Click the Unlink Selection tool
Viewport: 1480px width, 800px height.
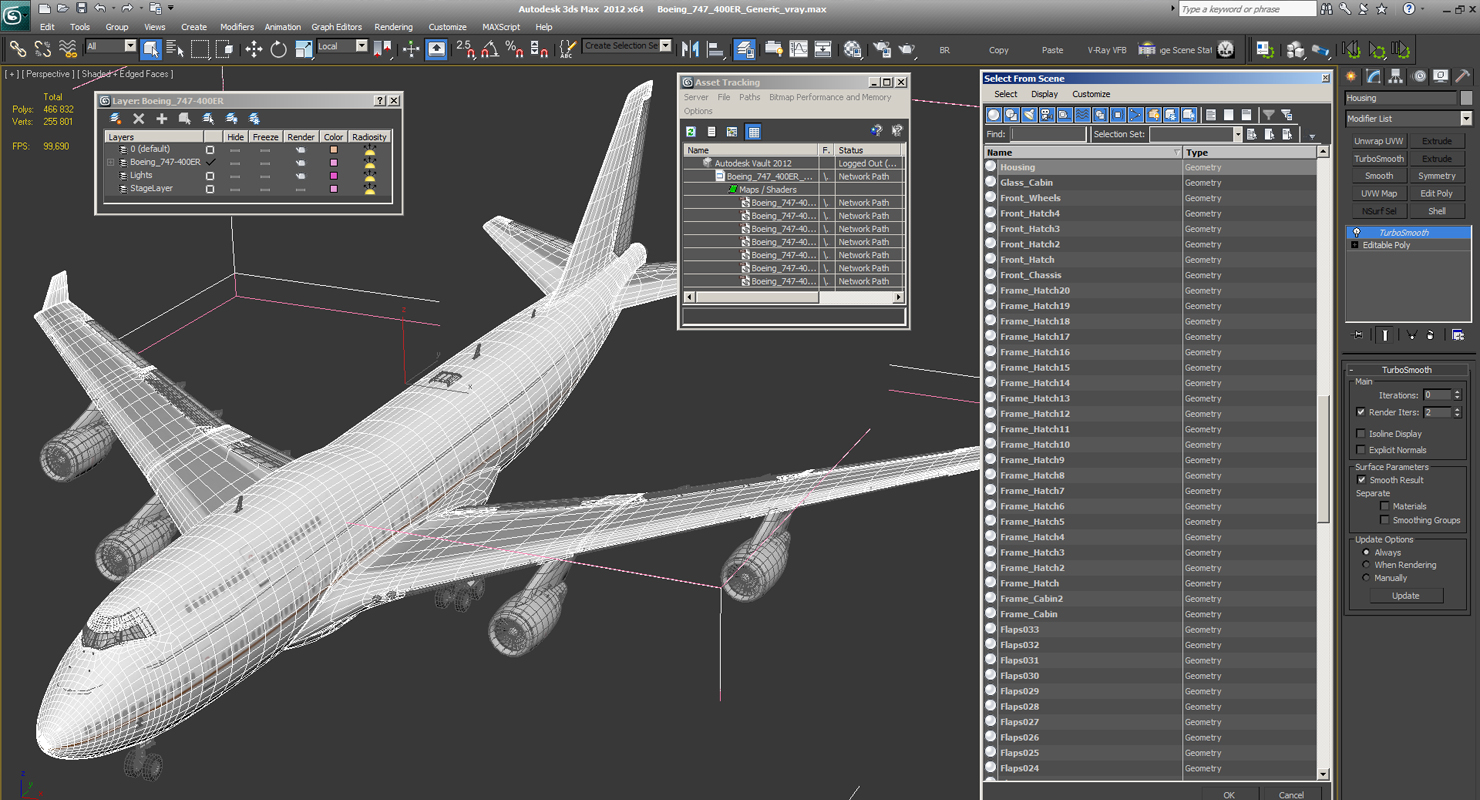[43, 49]
